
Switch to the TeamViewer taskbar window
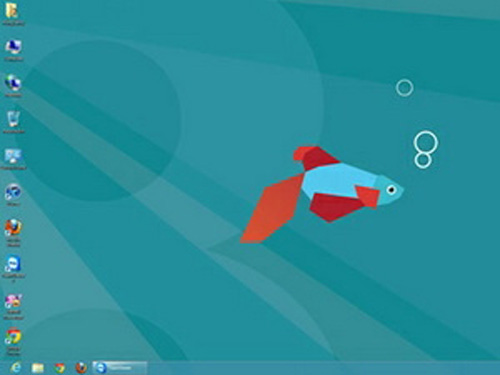[119, 368]
